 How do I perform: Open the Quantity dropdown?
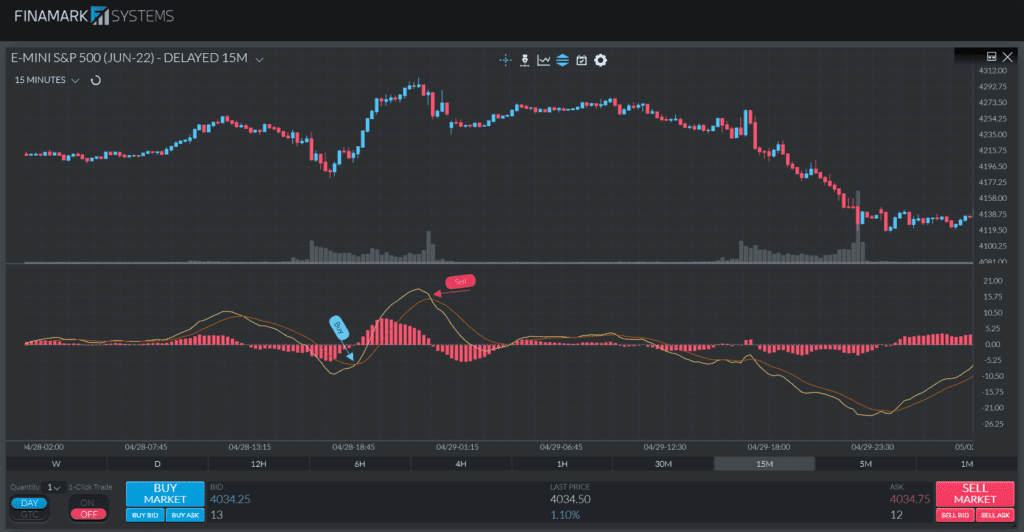click(x=53, y=488)
